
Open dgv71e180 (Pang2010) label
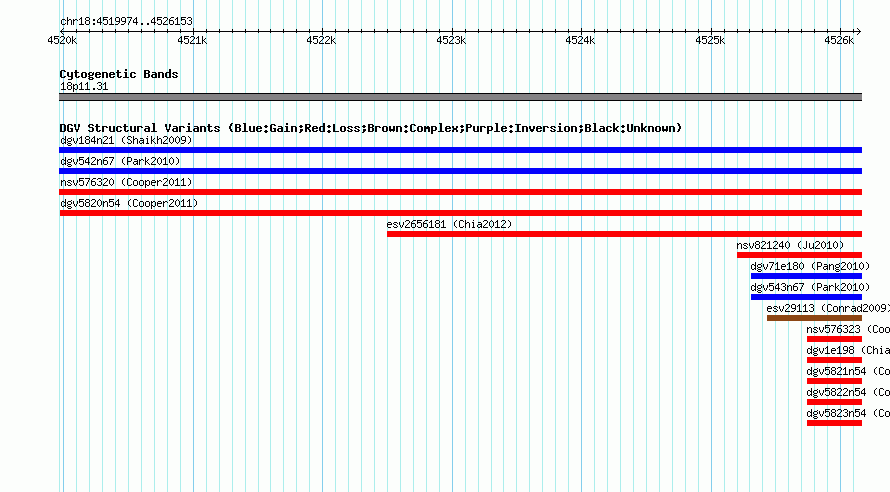pos(810,266)
